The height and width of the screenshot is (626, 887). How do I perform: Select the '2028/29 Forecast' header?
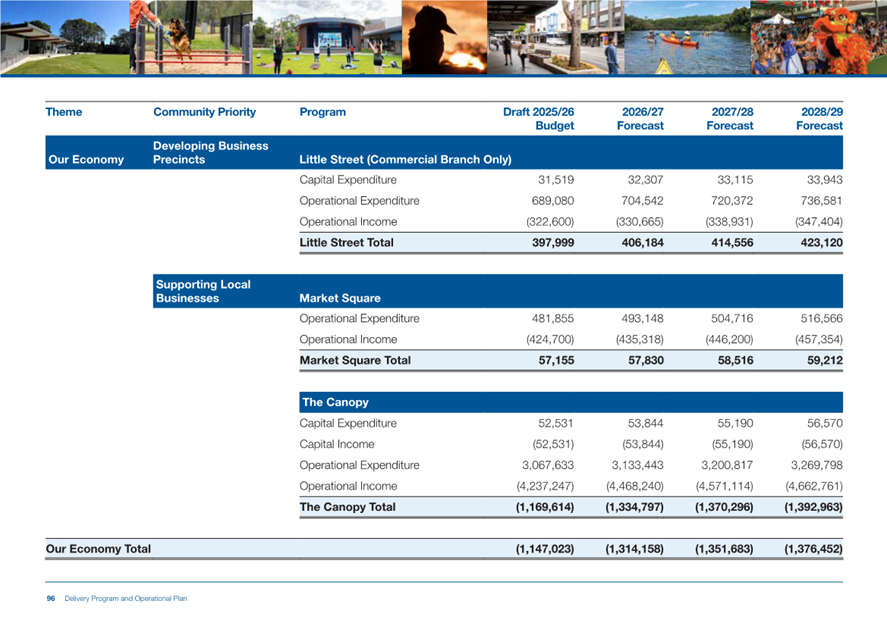pos(820,119)
